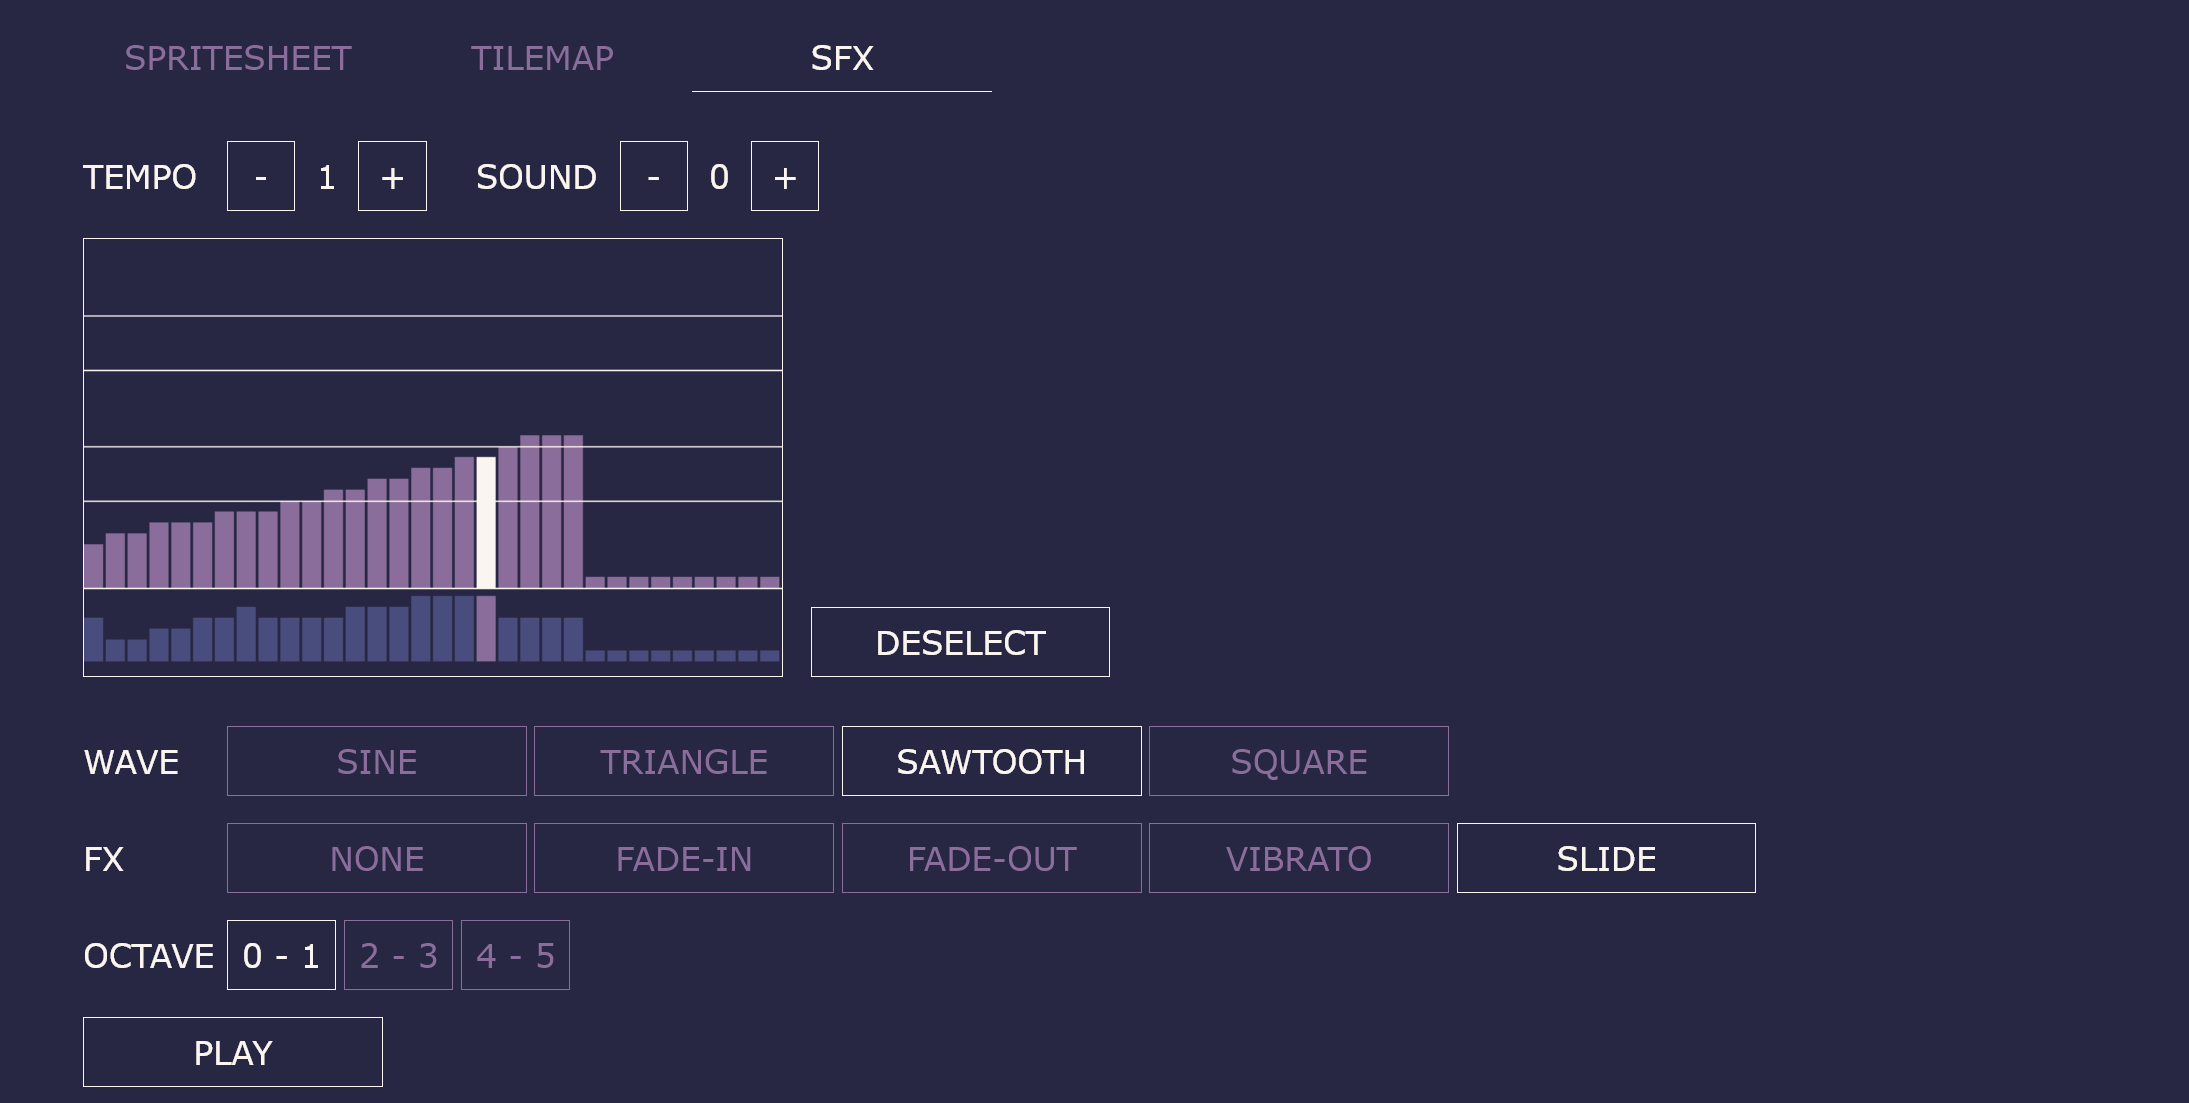Viewport: 2189px width, 1103px height.
Task: Pick the SQUARE wave
Action: click(x=1299, y=761)
